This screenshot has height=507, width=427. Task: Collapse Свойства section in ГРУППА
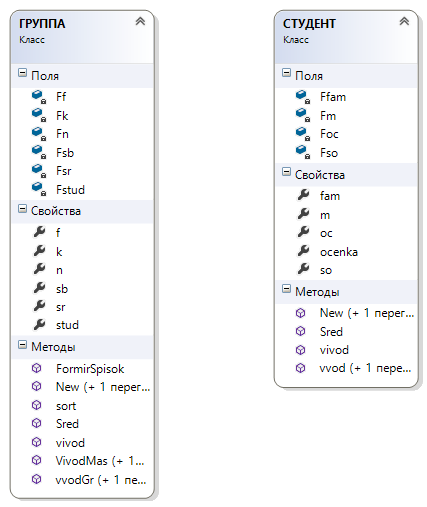(22, 209)
